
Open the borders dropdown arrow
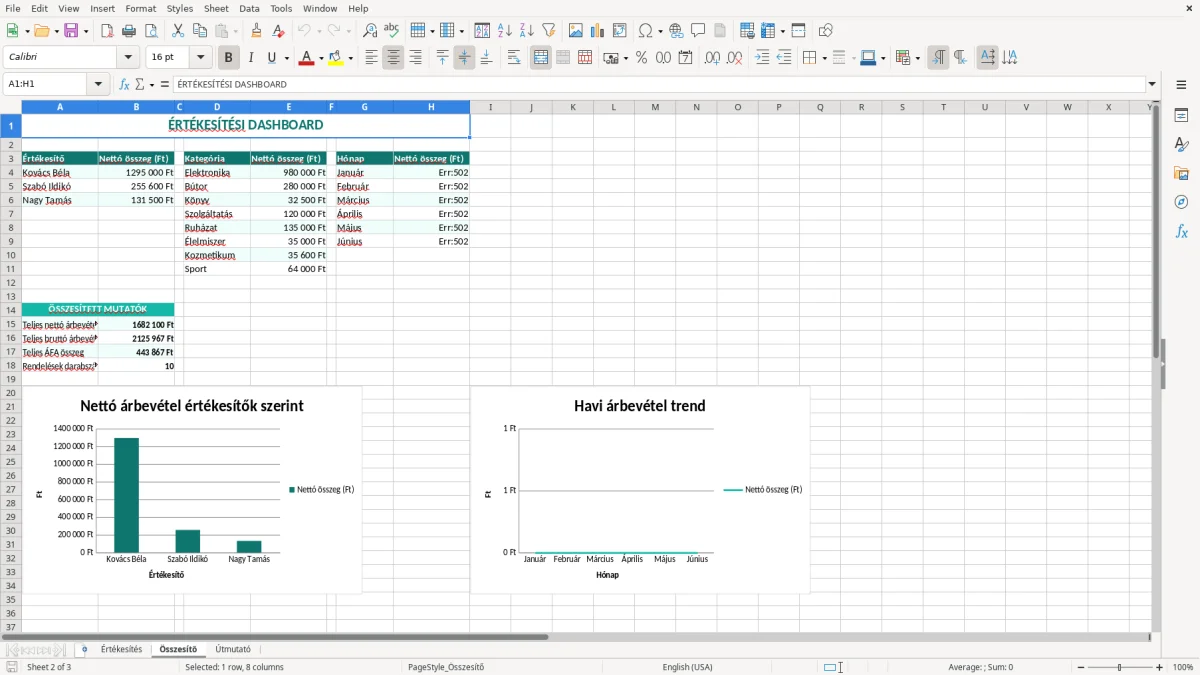[824, 58]
